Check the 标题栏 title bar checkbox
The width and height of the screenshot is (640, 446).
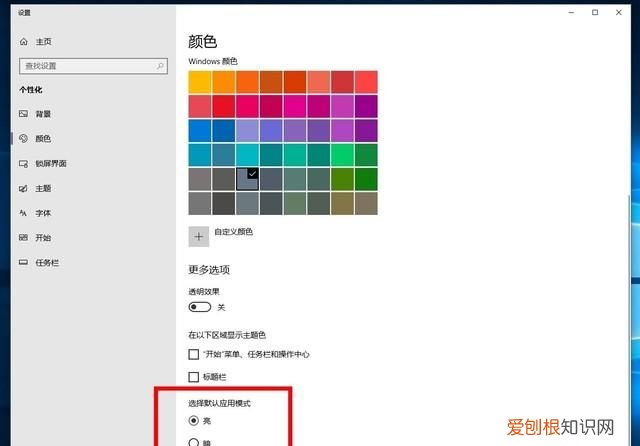point(194,377)
